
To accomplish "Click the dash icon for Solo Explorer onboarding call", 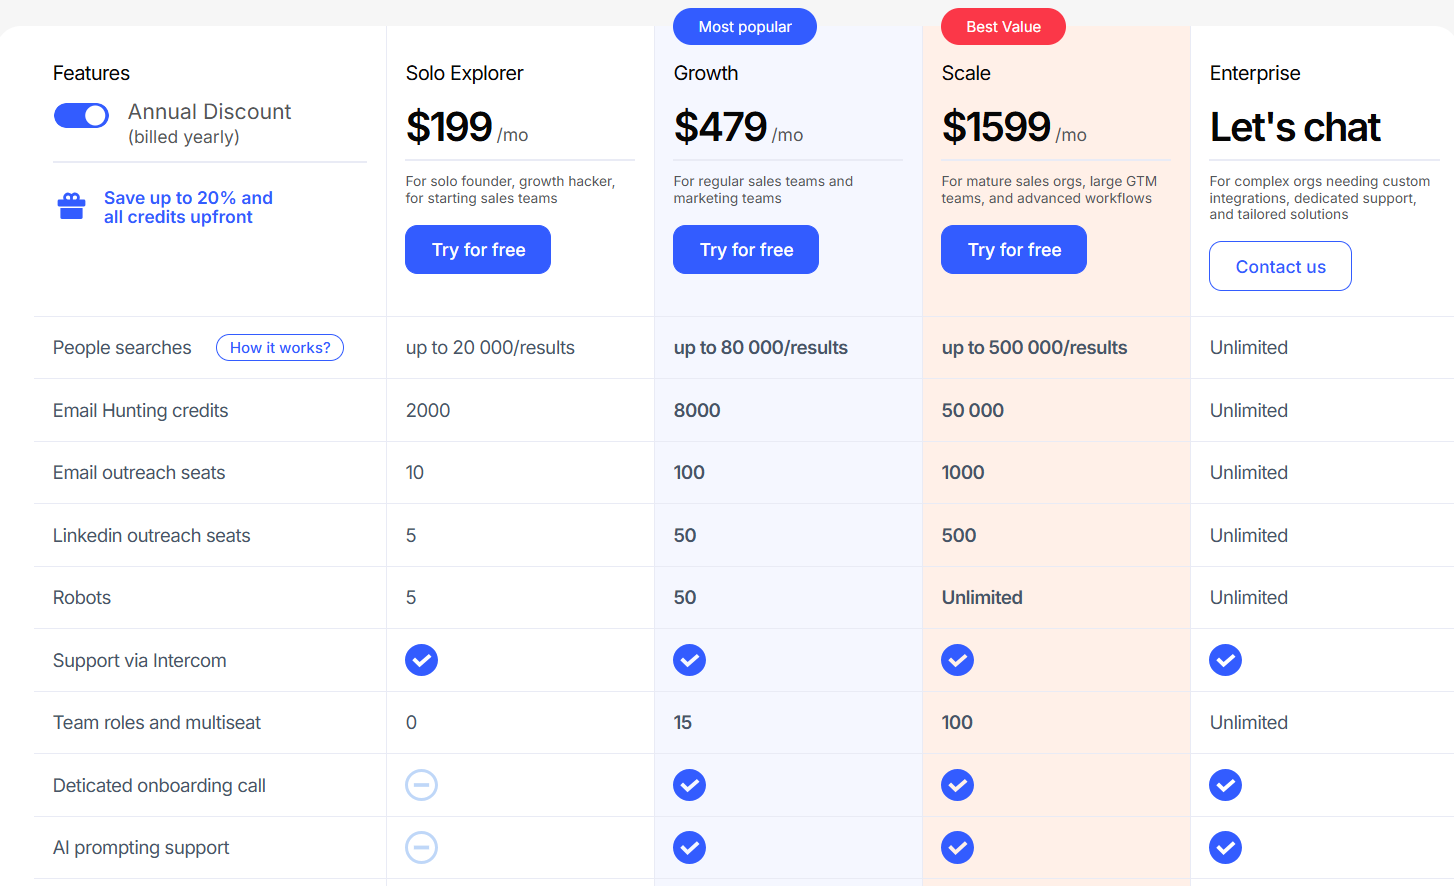I will click(421, 785).
